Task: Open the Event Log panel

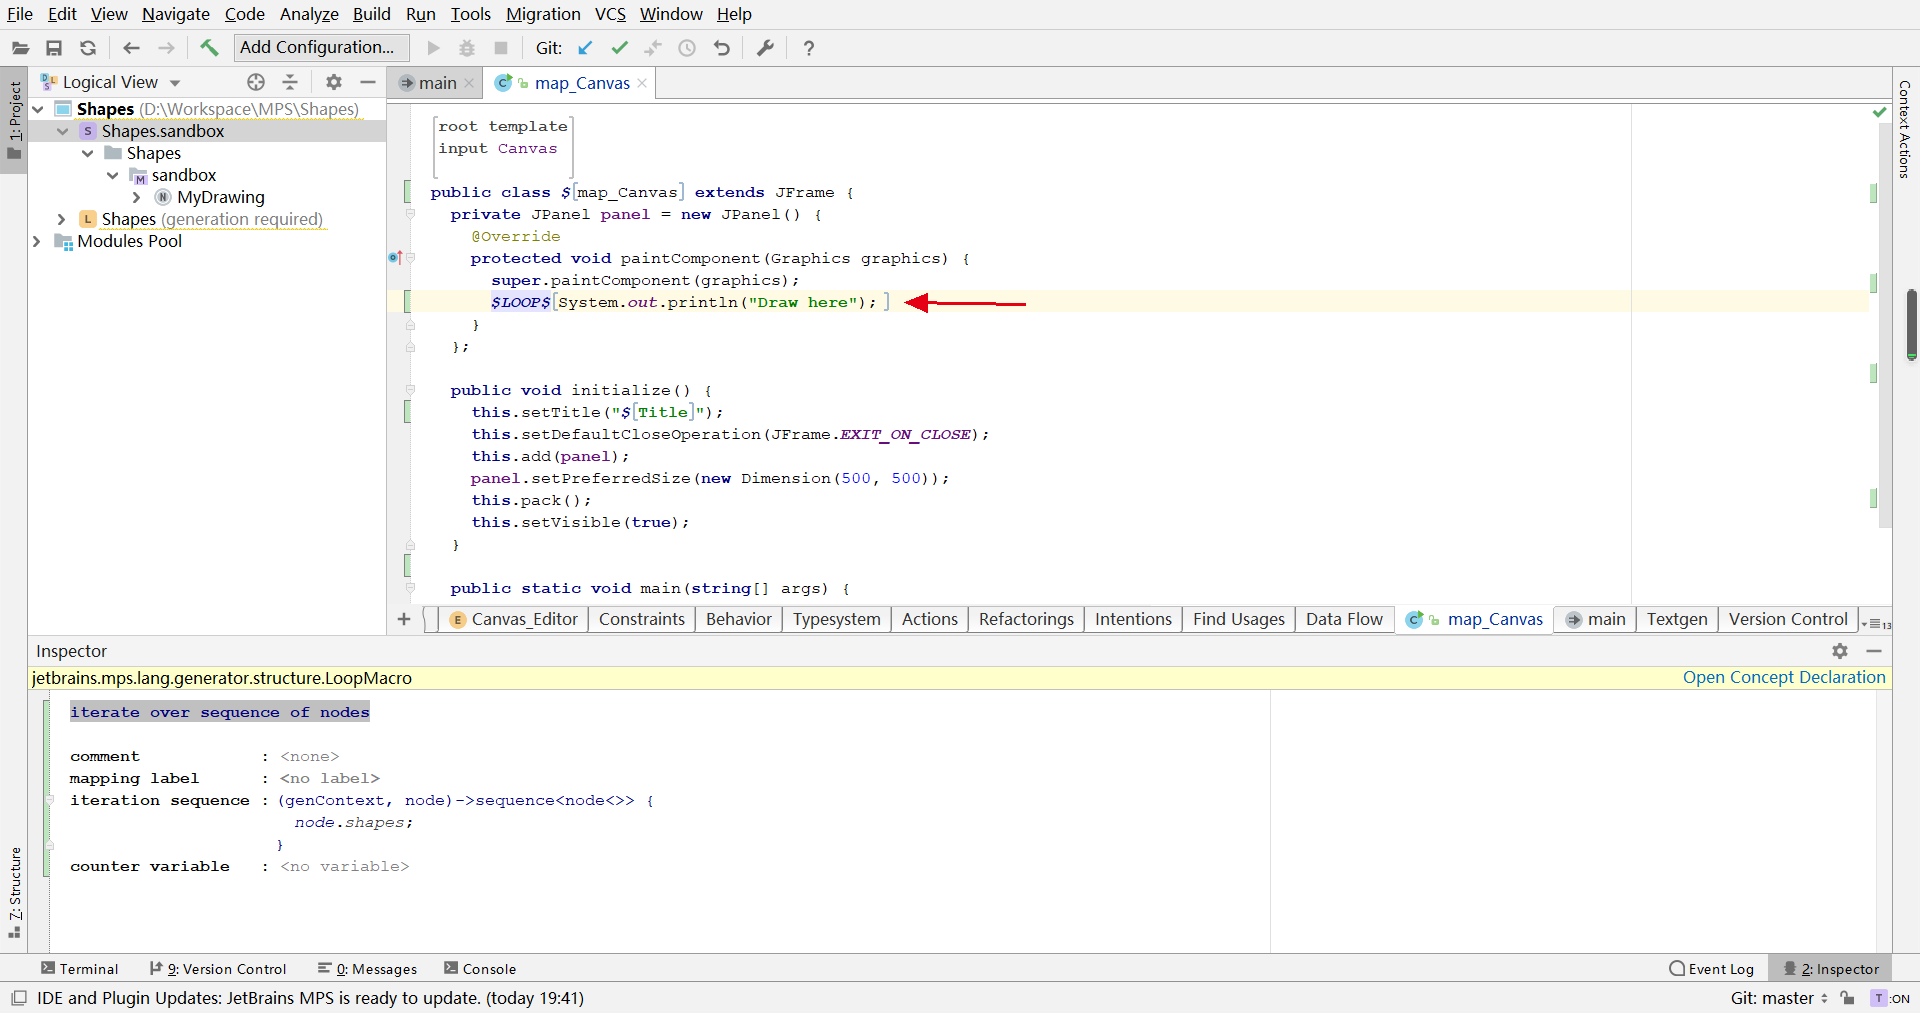Action: click(x=1711, y=968)
